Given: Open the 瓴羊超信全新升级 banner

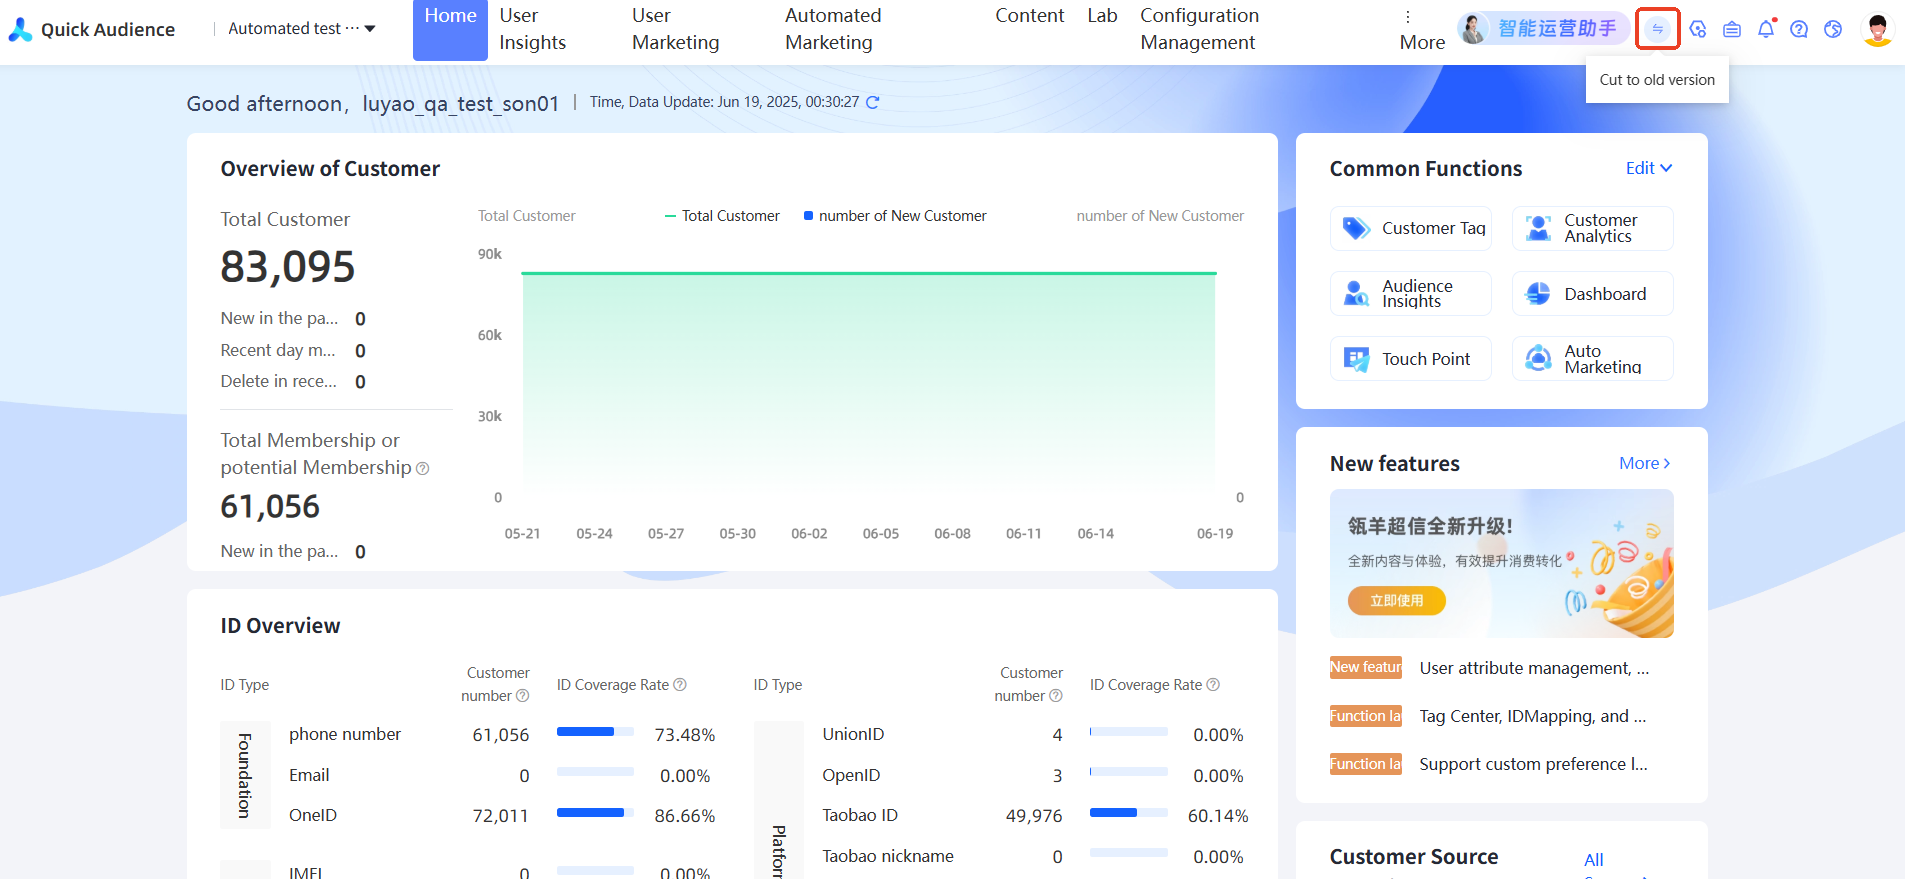Looking at the screenshot, I should click(x=1502, y=563).
